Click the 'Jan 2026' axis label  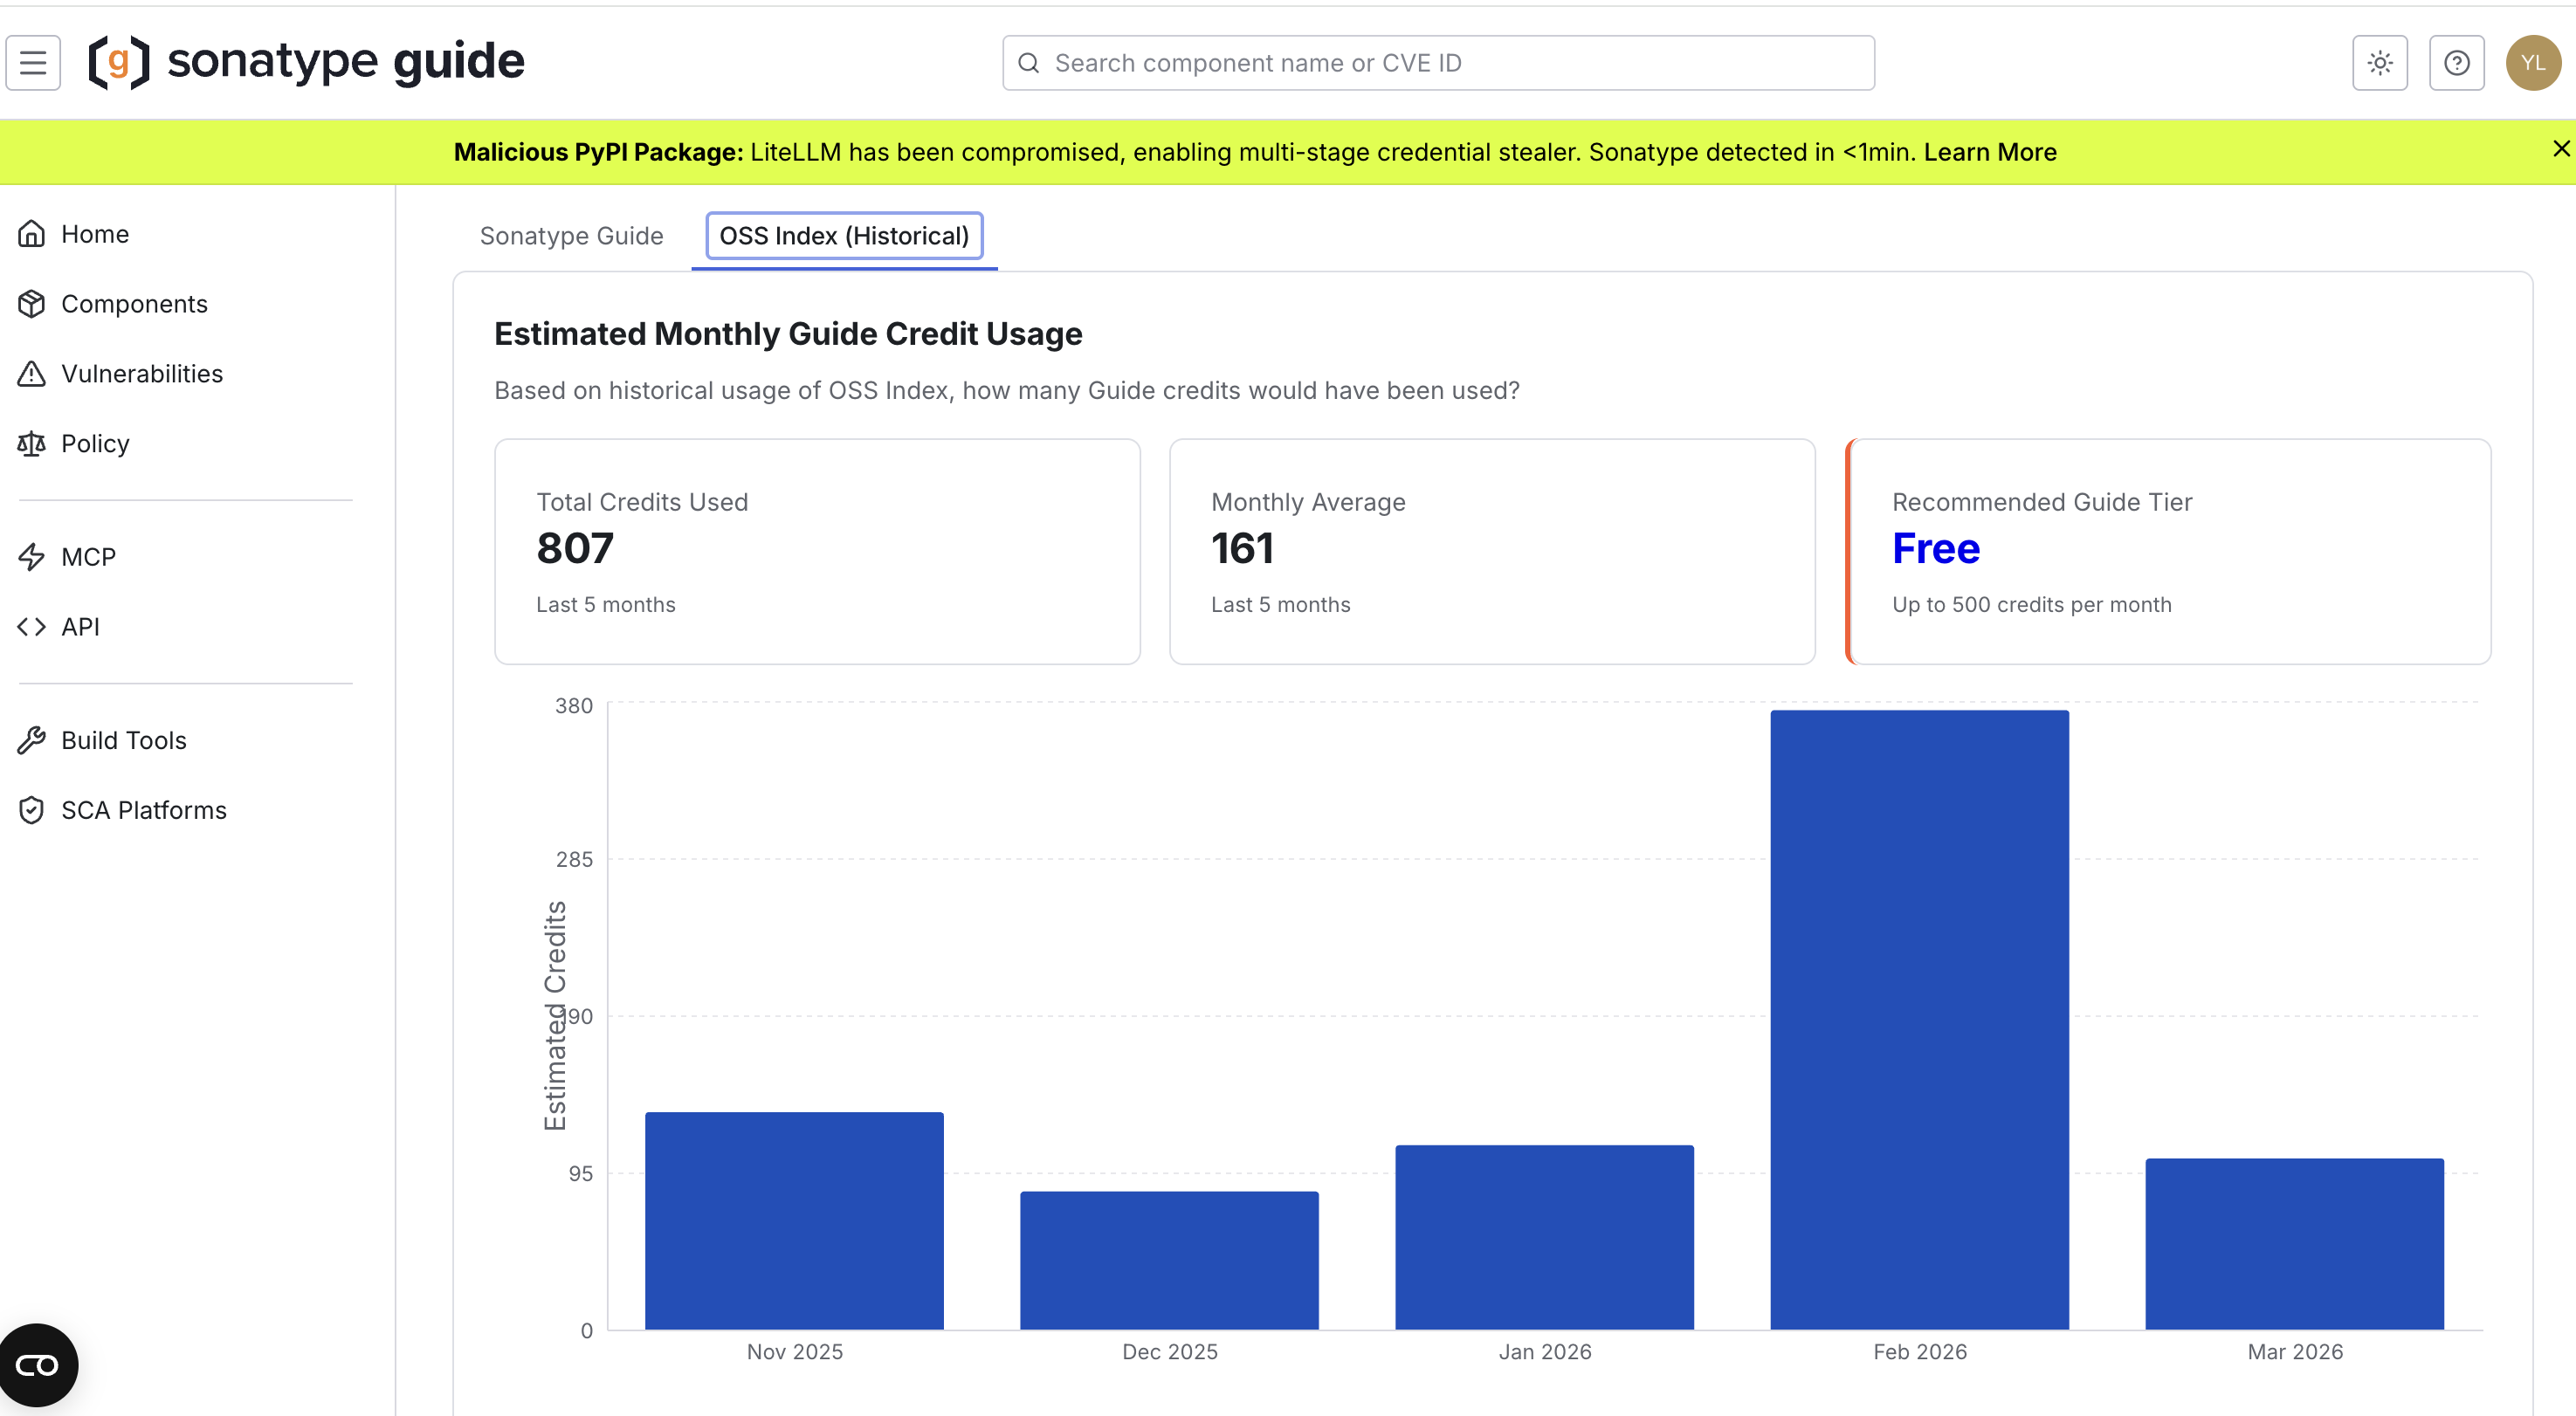tap(1544, 1352)
